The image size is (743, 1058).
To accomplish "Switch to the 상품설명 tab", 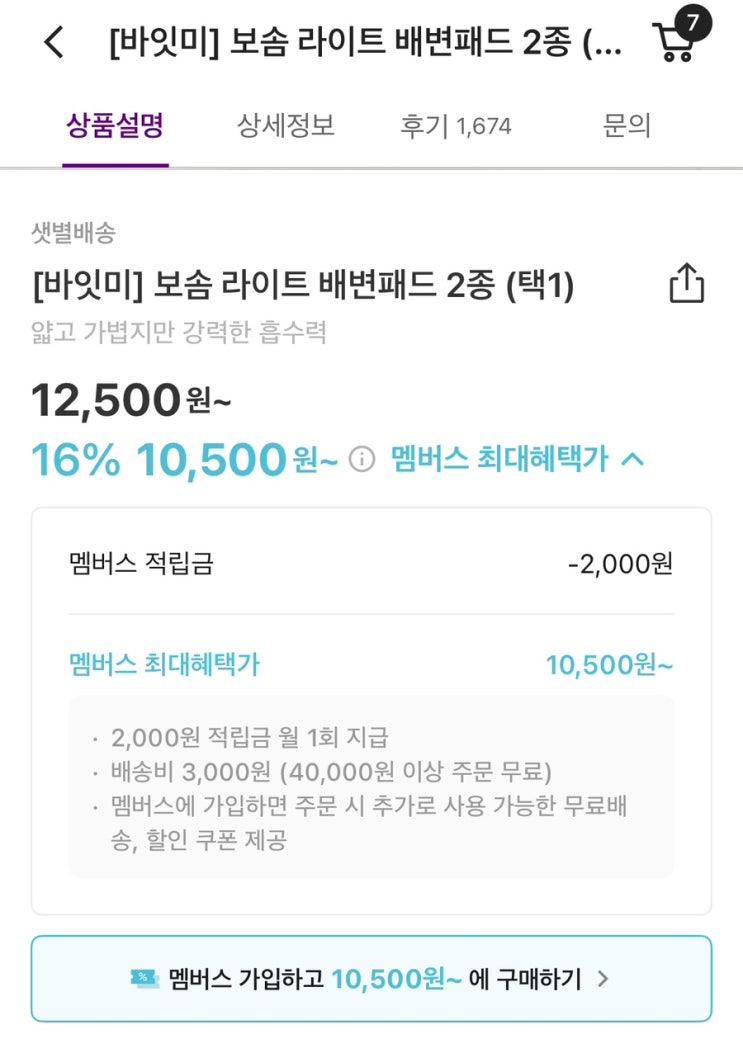I will pyautogui.click(x=115, y=126).
